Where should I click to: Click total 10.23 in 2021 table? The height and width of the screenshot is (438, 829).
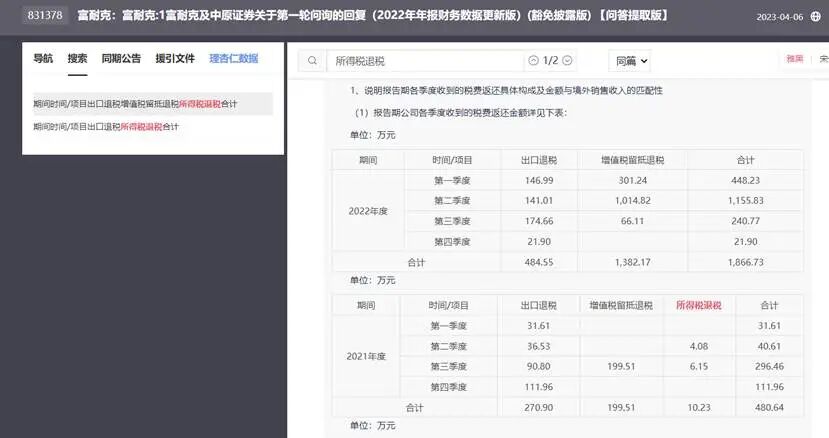click(x=698, y=408)
